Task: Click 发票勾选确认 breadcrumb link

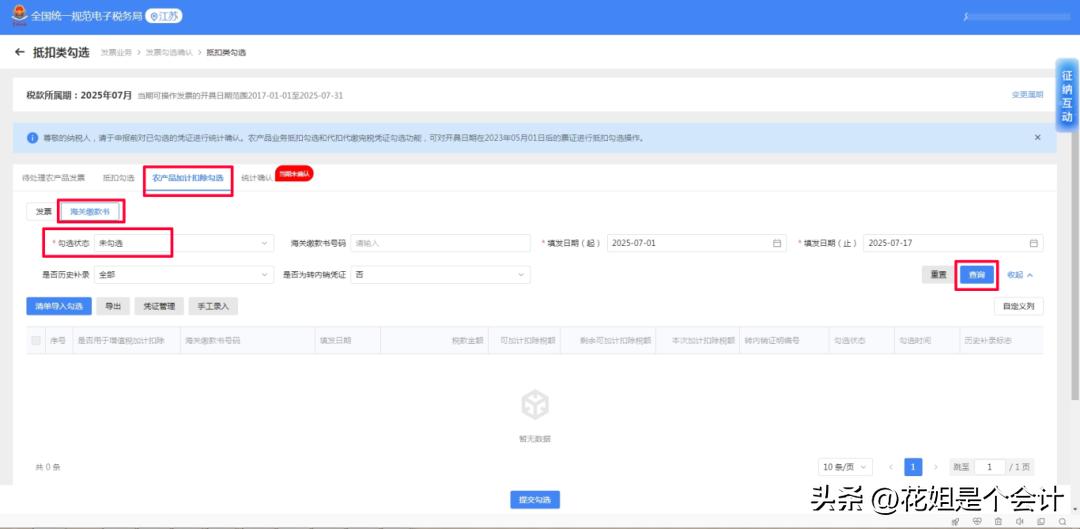Action: 169,53
